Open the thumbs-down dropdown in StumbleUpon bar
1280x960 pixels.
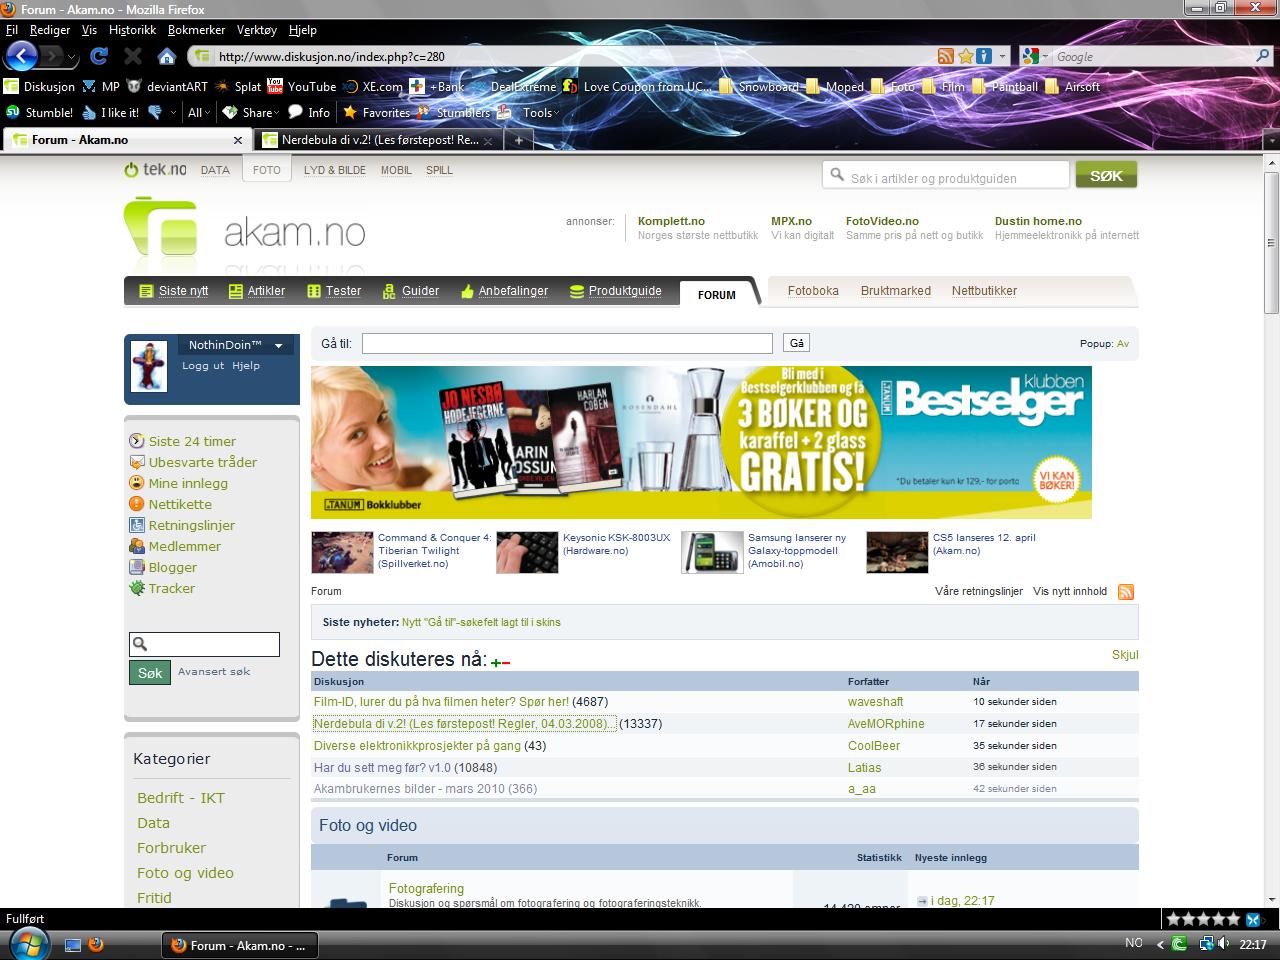(173, 113)
